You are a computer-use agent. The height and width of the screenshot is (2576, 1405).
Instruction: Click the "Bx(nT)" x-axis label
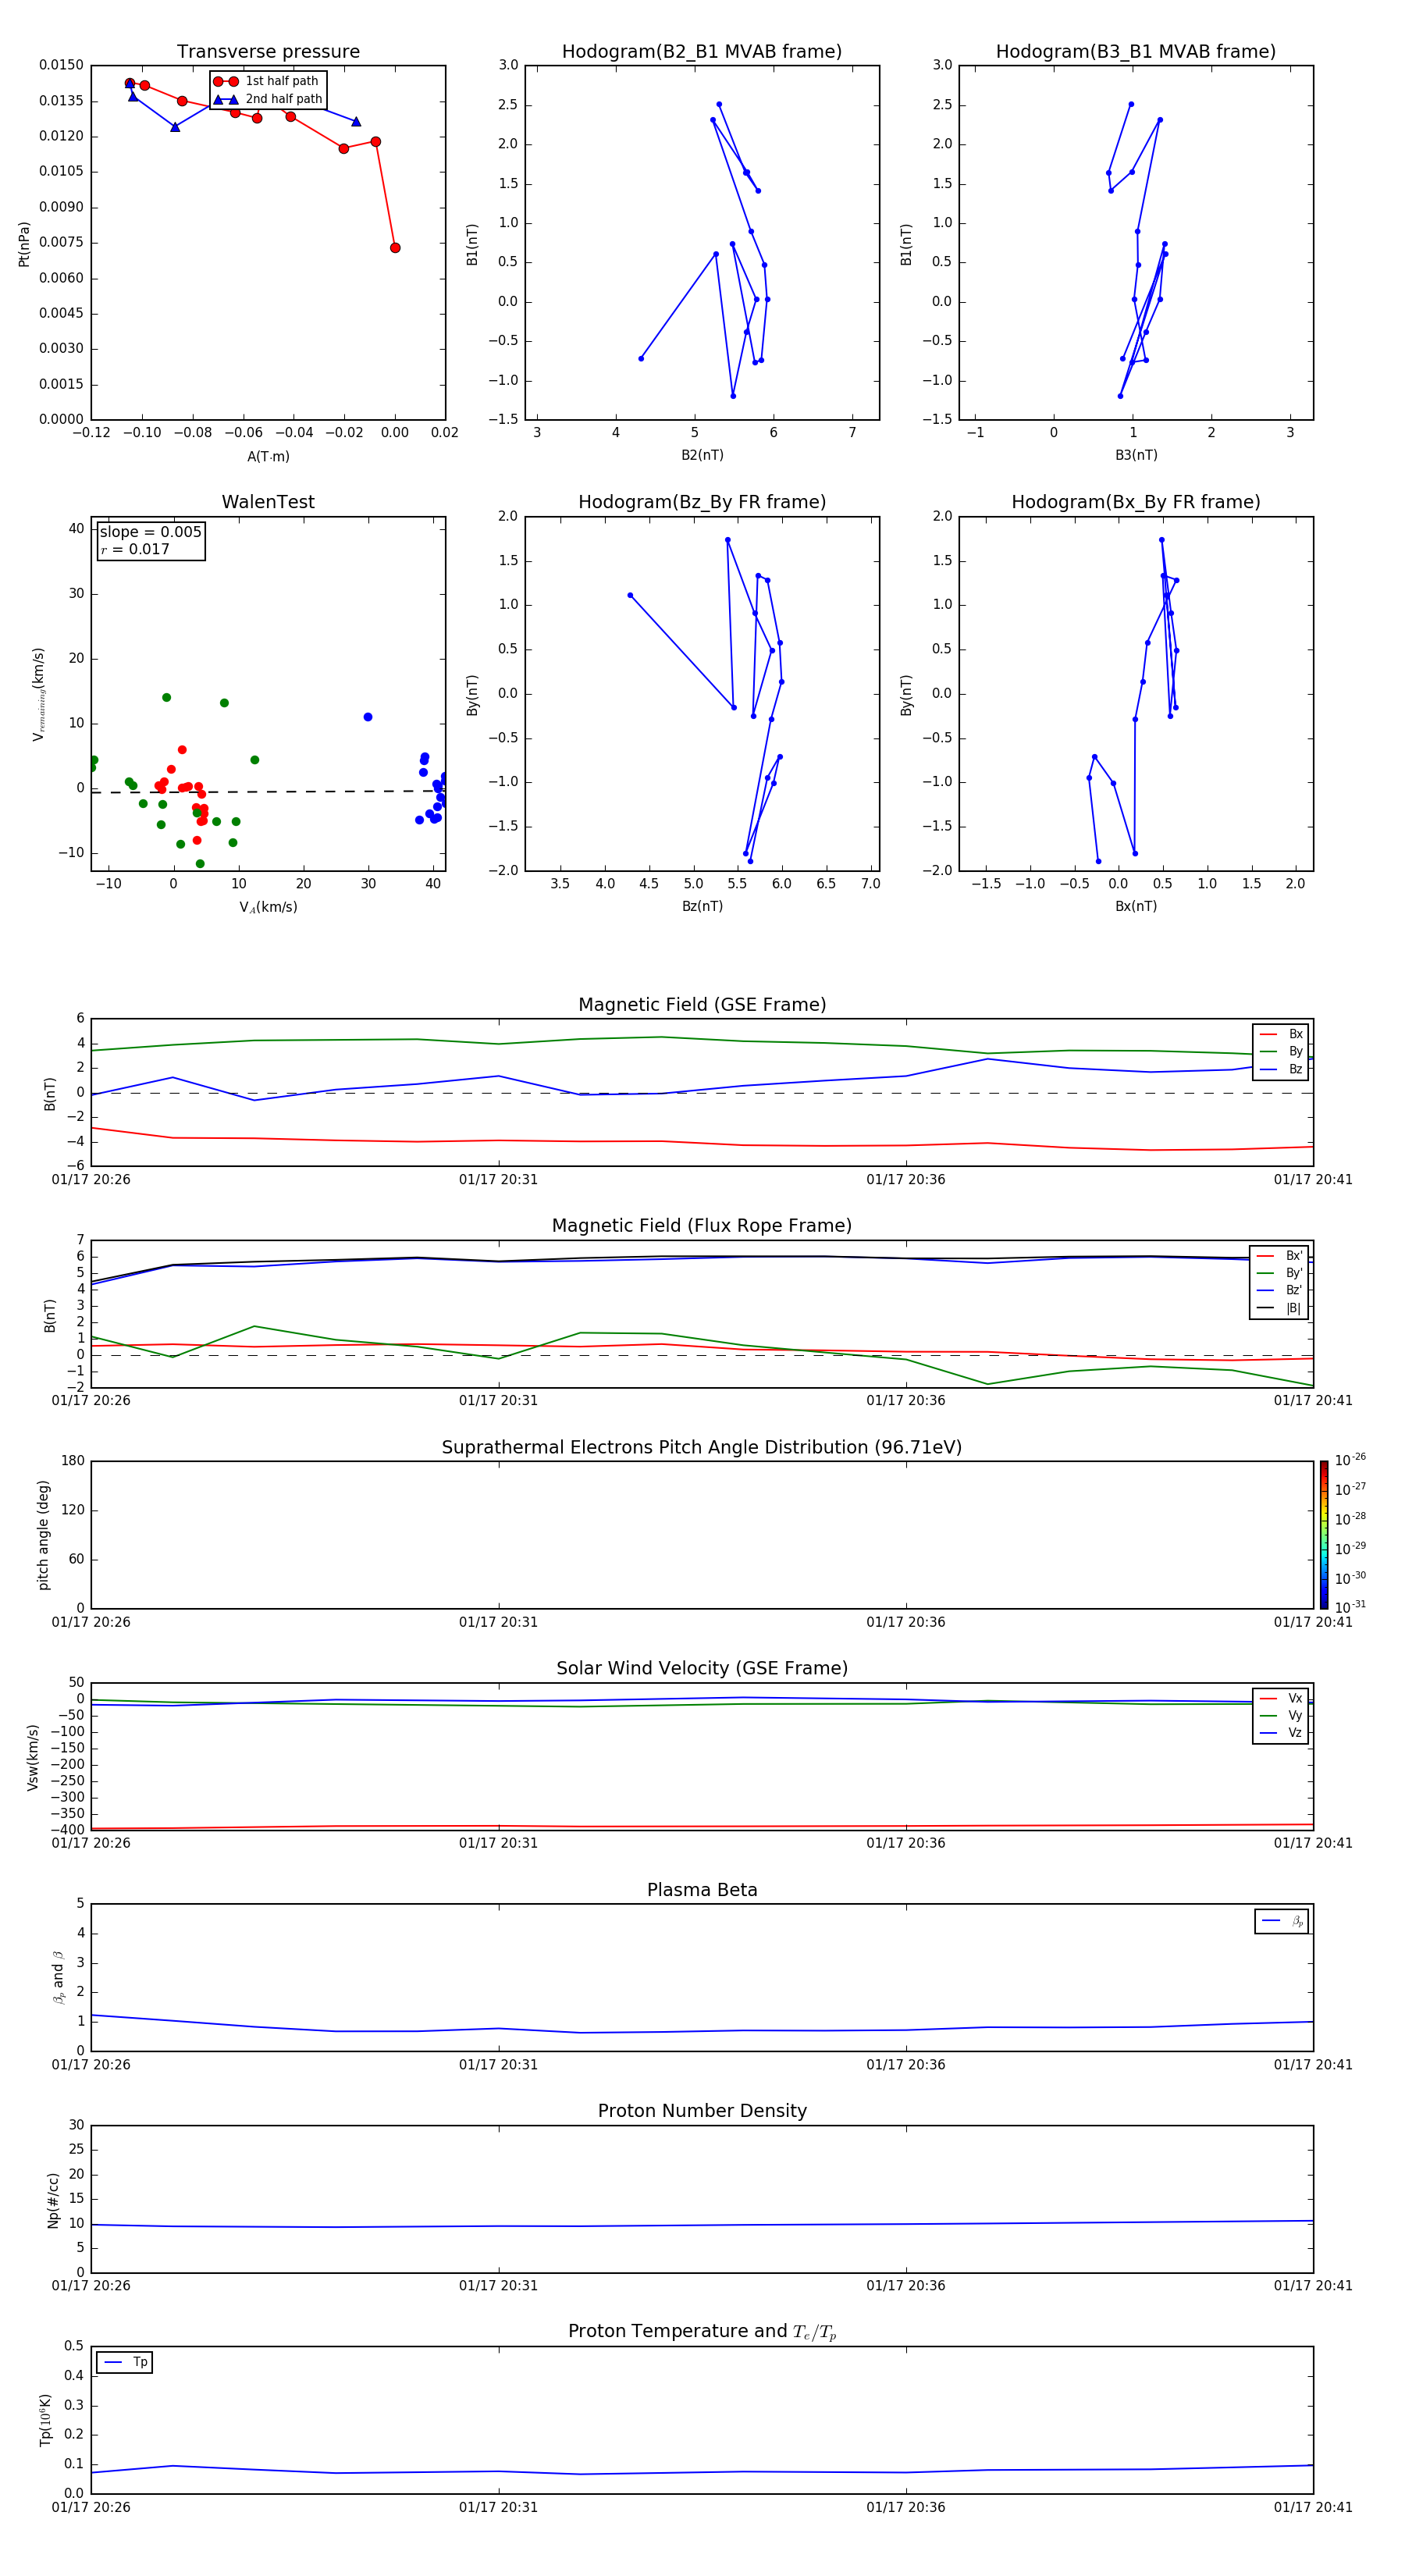tap(1136, 906)
